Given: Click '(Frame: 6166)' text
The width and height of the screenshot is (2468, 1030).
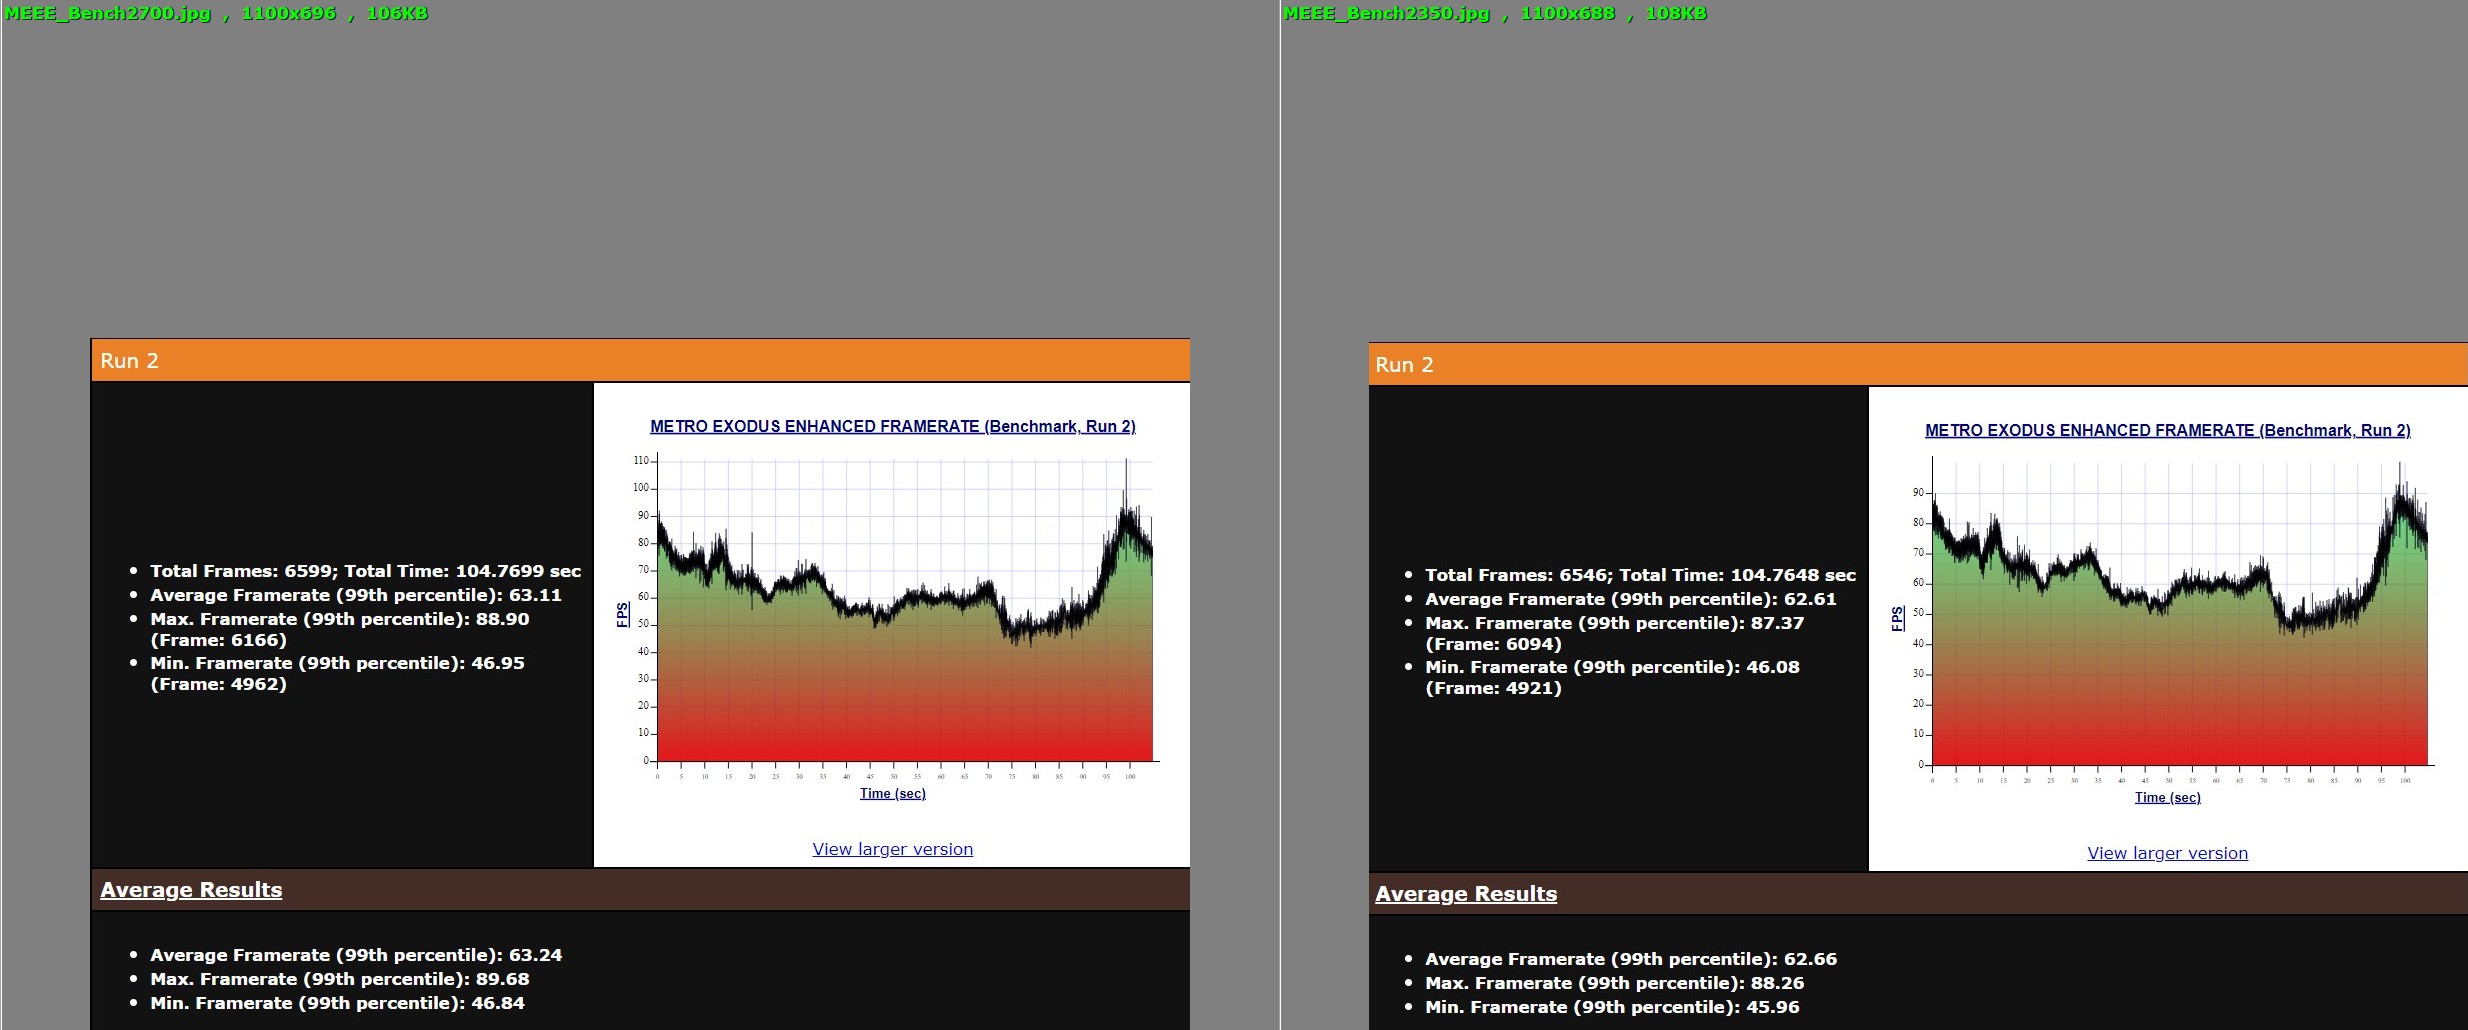Looking at the screenshot, I should 218,640.
